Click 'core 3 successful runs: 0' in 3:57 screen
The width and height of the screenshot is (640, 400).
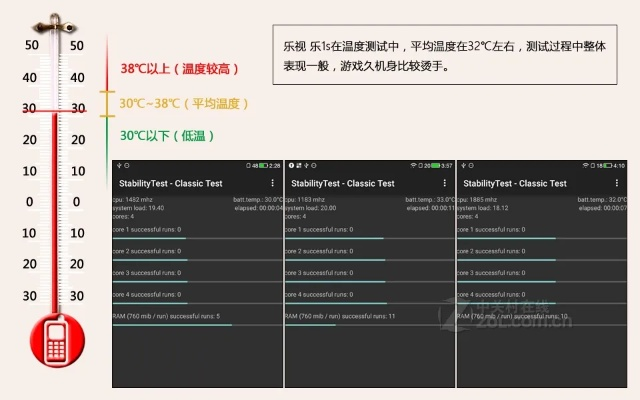pos(319,273)
